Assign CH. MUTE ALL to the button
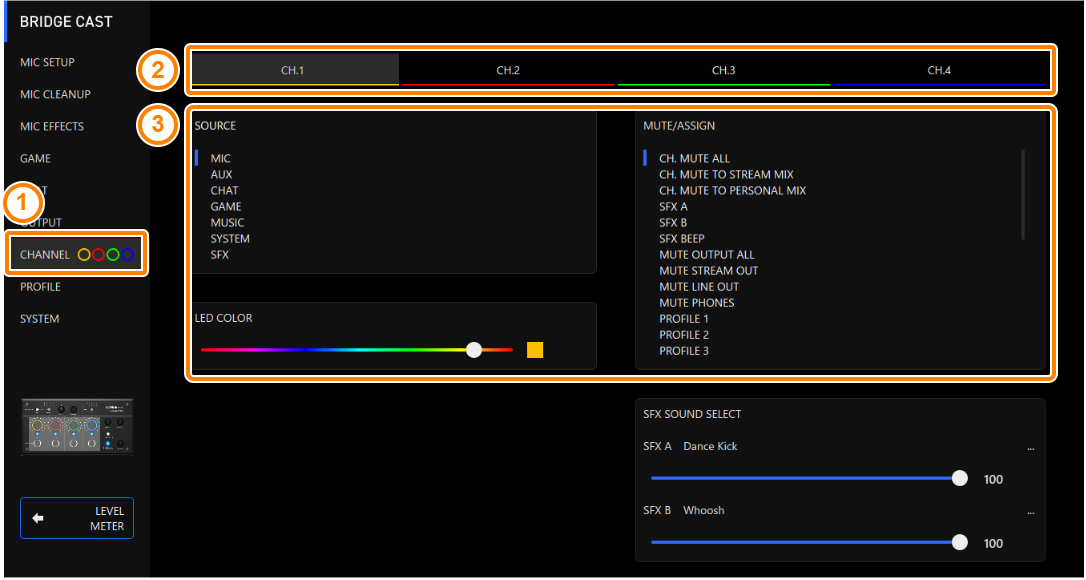Viewport: 1086px width, 580px height. [695, 159]
